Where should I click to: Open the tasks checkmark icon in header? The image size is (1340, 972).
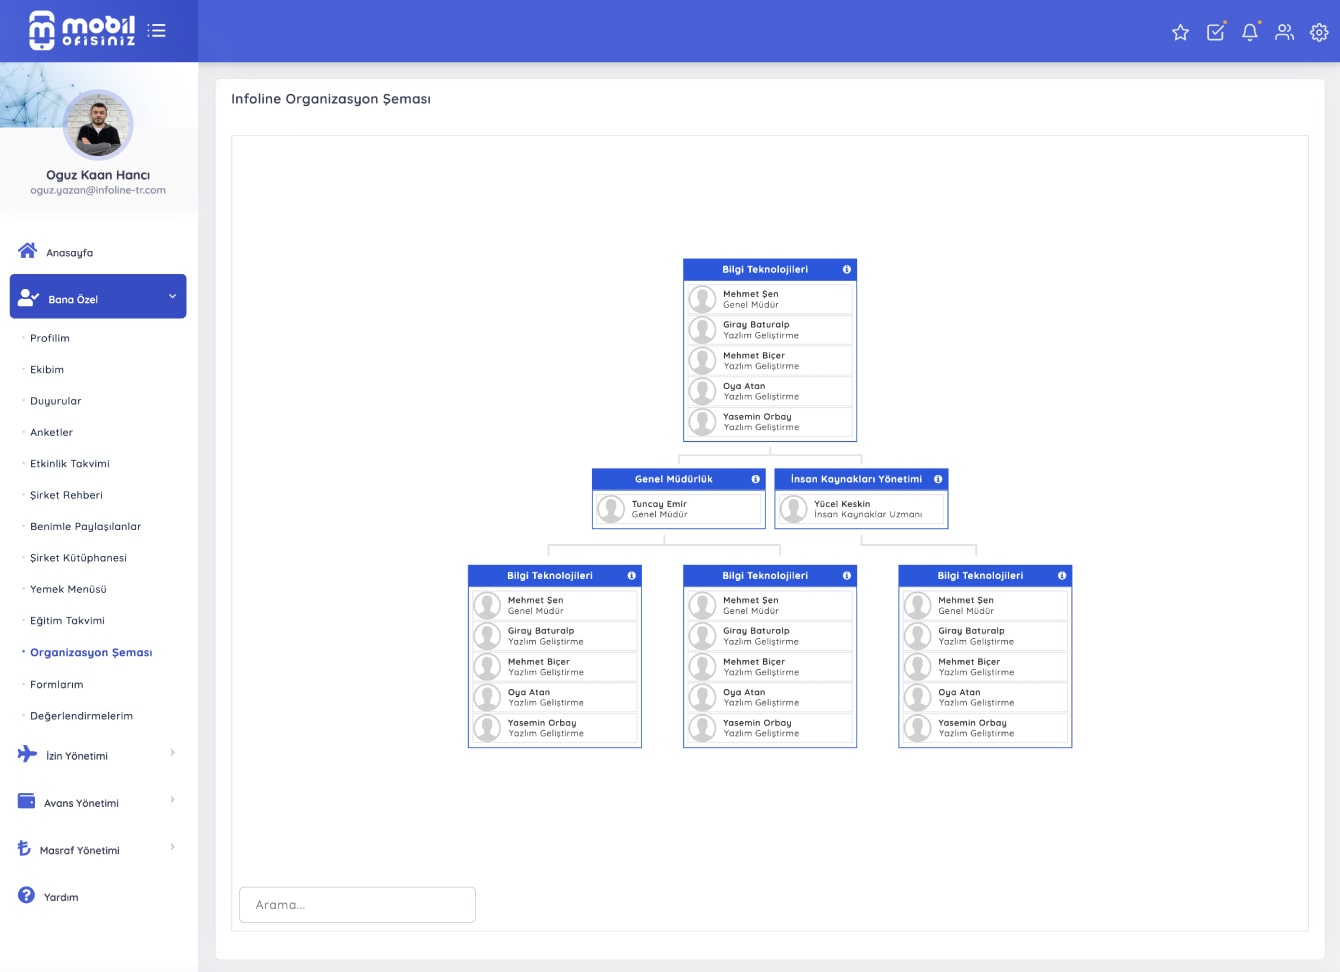coord(1215,32)
